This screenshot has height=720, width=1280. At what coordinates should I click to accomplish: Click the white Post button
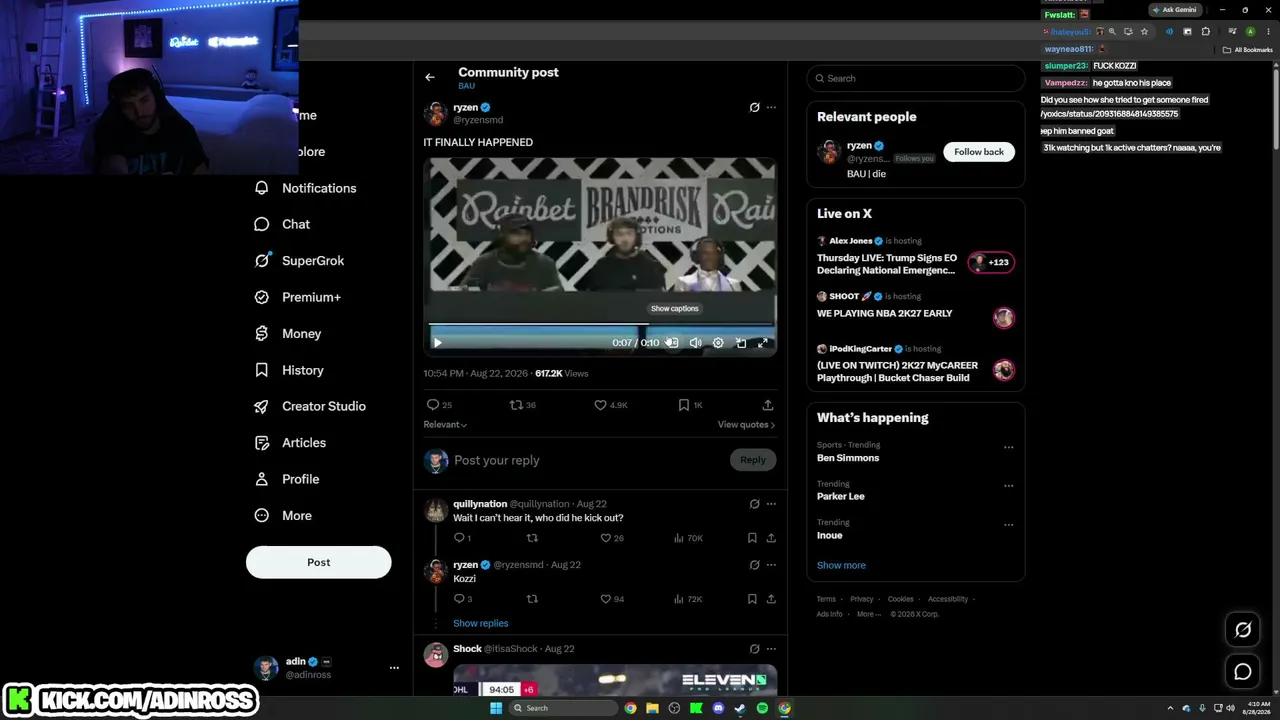point(319,562)
